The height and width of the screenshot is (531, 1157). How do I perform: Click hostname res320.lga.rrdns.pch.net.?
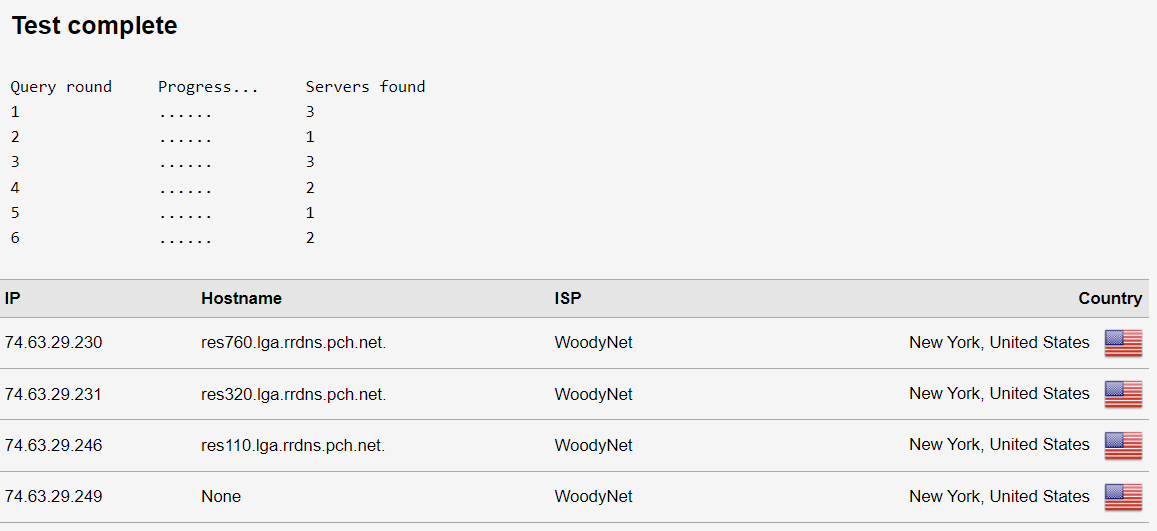(294, 395)
